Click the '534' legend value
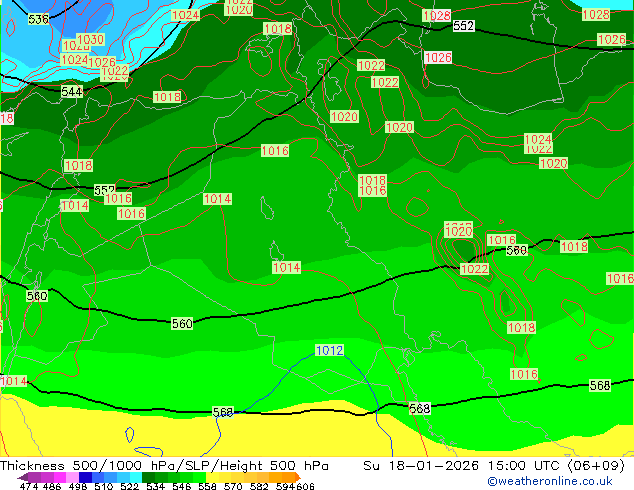 155,486
